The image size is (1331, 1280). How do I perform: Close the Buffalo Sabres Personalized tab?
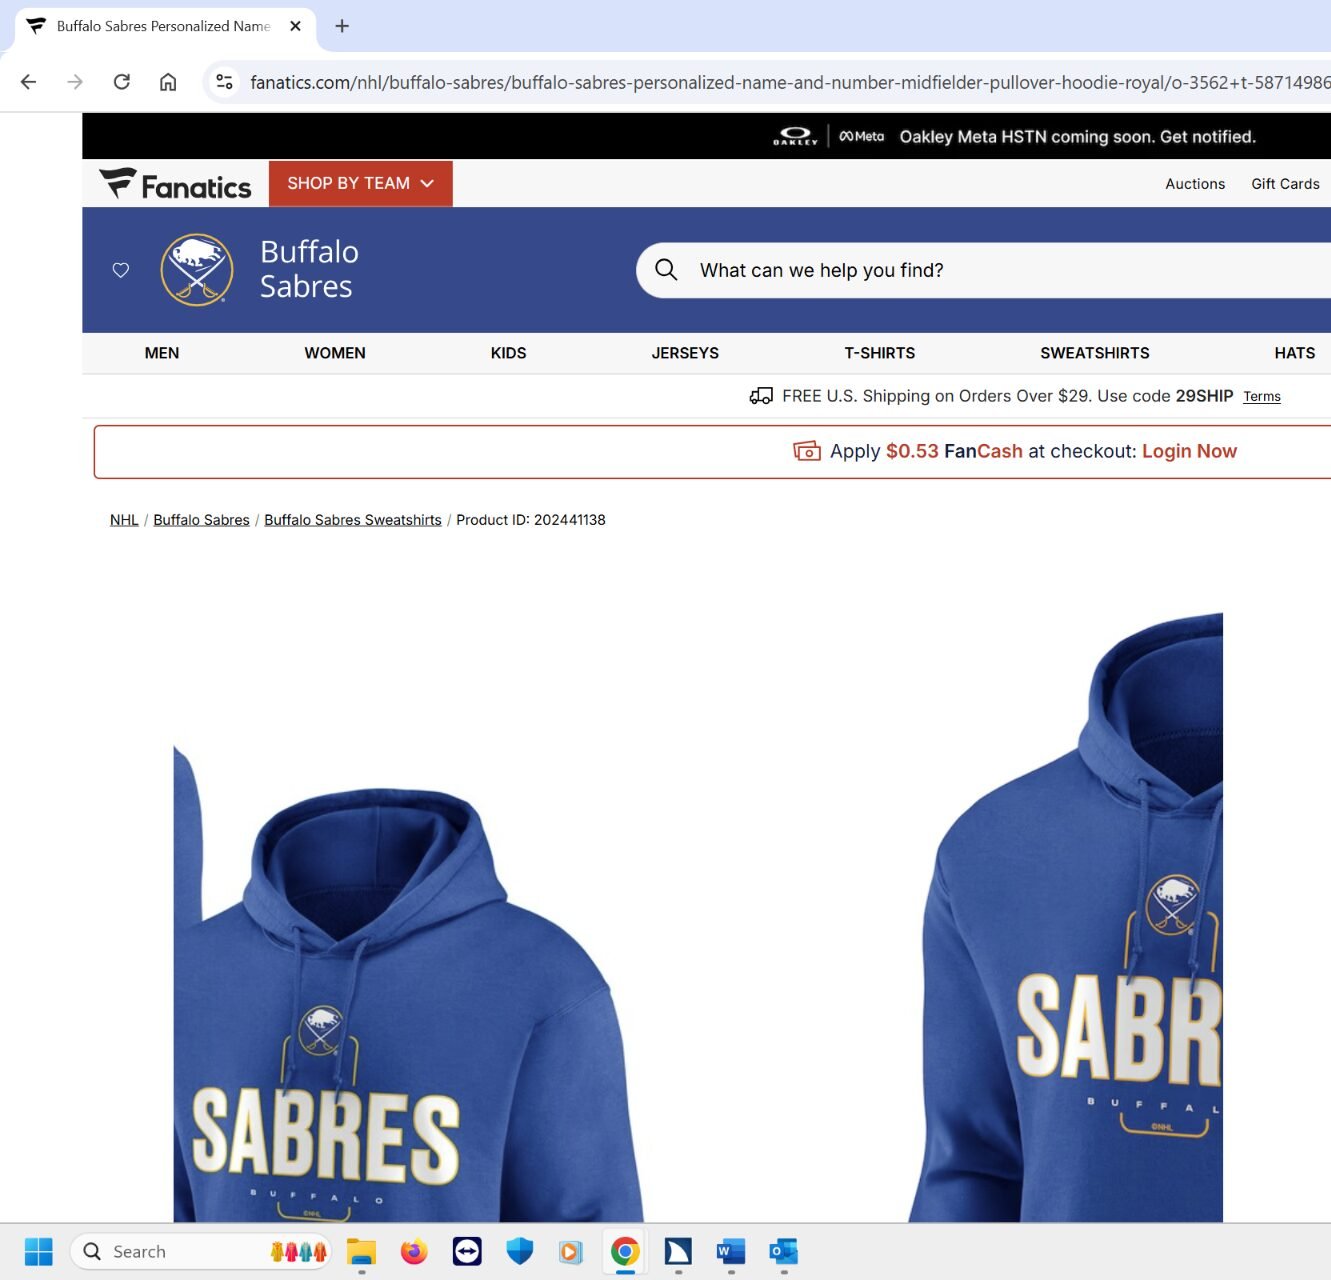295,26
